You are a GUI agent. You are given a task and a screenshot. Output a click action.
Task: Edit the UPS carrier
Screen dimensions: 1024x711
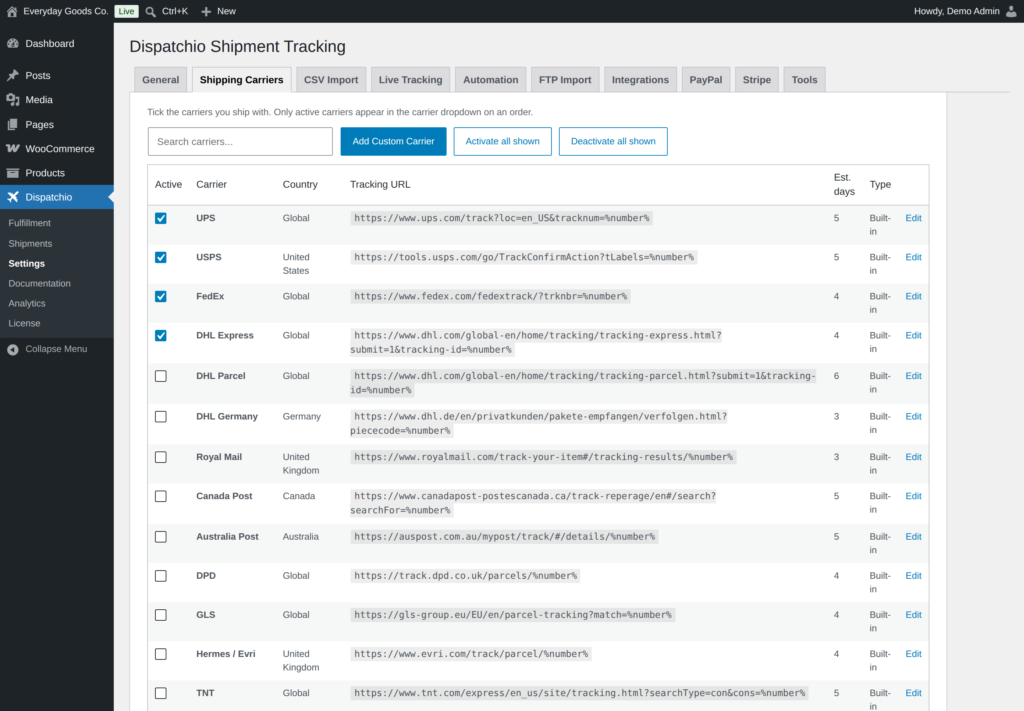coord(913,218)
